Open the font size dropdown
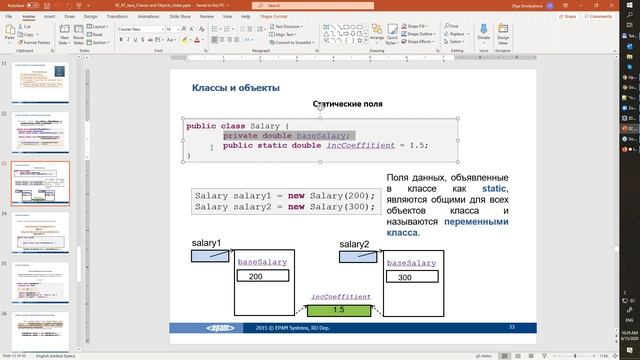Viewport: 640px width, 360px height. point(178,29)
